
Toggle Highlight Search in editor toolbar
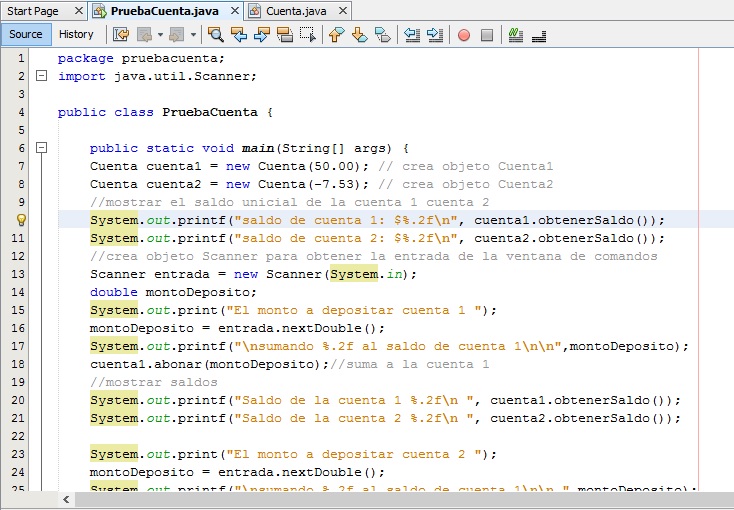[285, 34]
